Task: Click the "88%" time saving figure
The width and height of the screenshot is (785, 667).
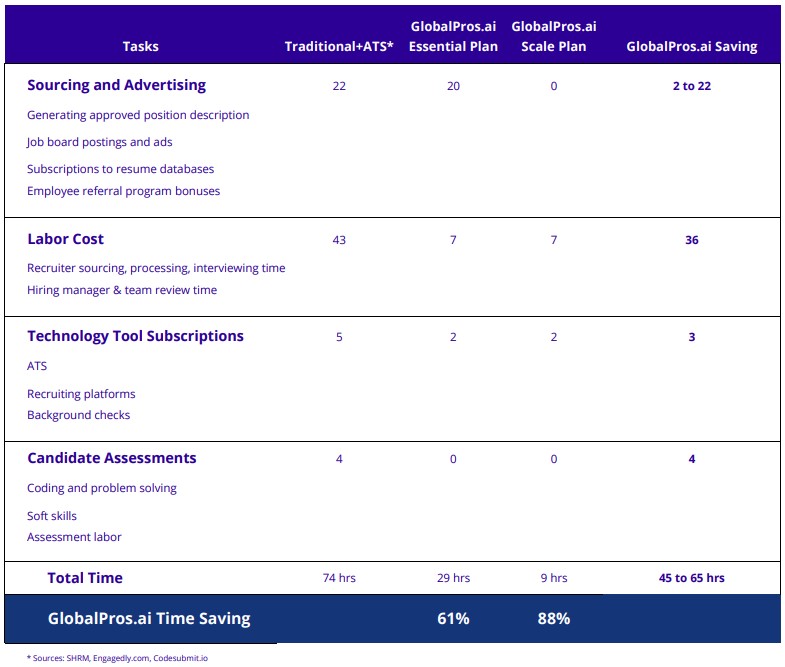Action: 553,619
